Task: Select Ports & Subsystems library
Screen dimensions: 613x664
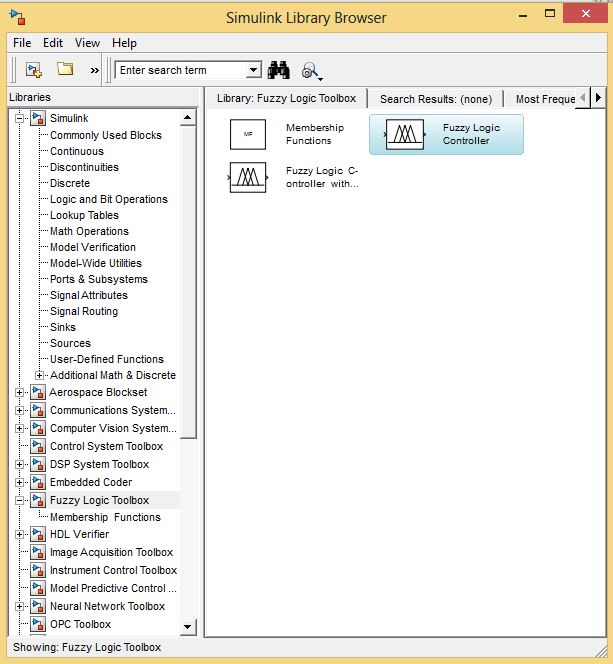Action: pos(99,279)
